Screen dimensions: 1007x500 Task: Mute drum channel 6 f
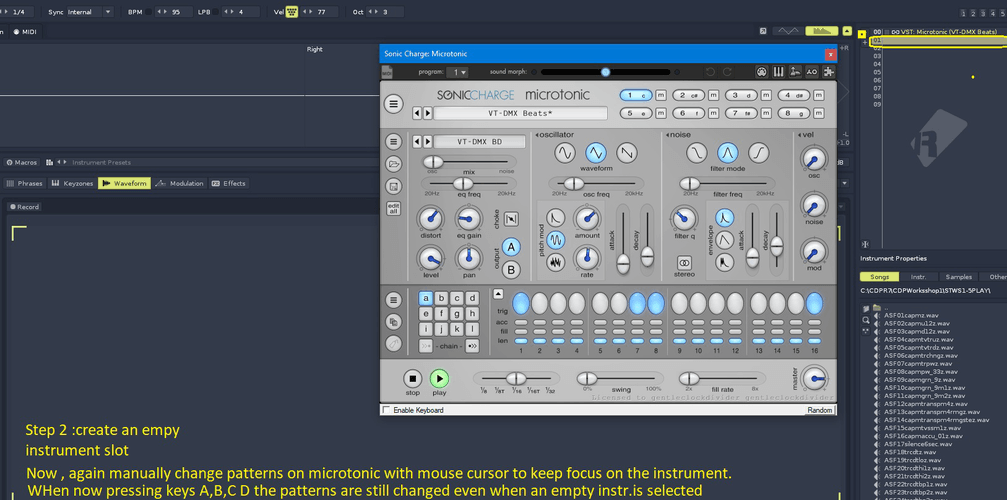click(713, 113)
